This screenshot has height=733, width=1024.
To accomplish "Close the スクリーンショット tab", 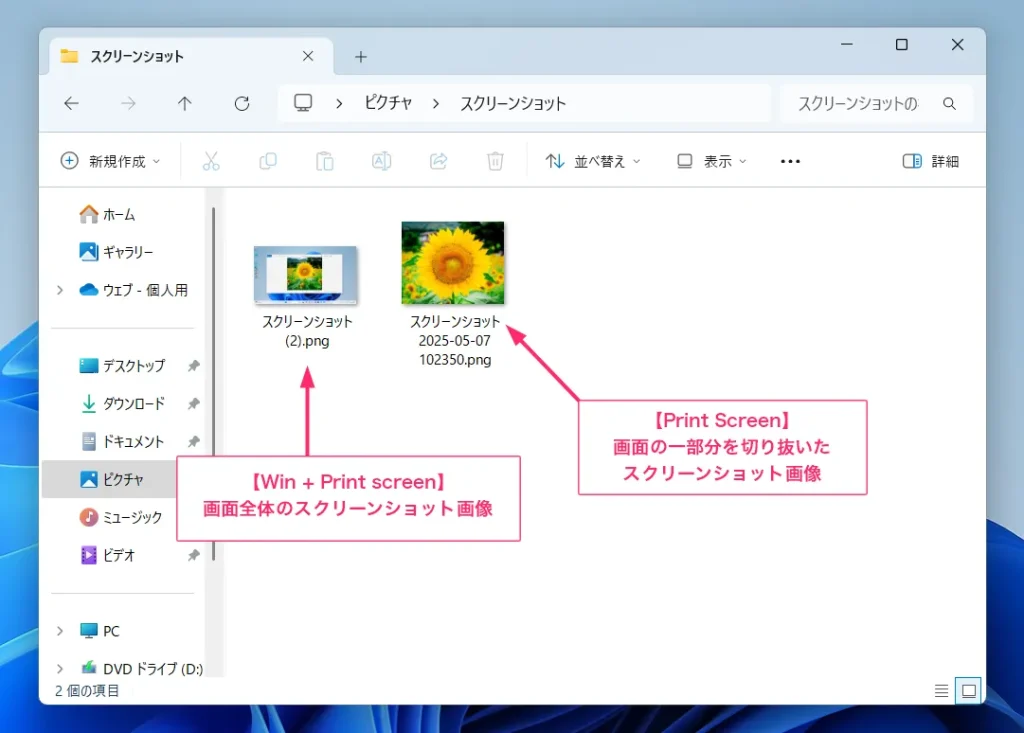I will point(308,56).
